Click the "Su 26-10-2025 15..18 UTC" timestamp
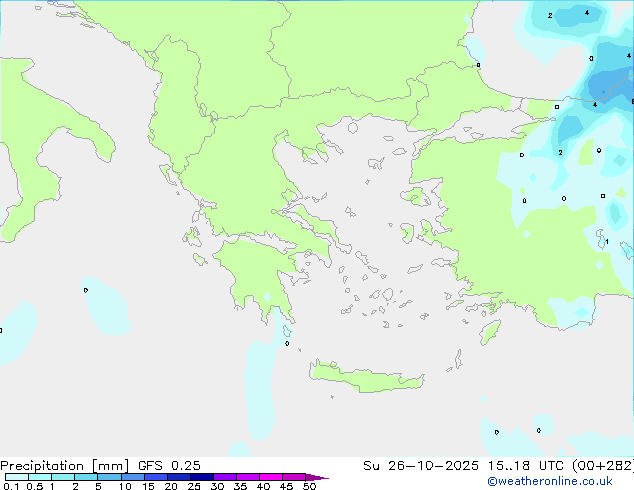Image resolution: width=634 pixels, height=490 pixels. point(463,466)
